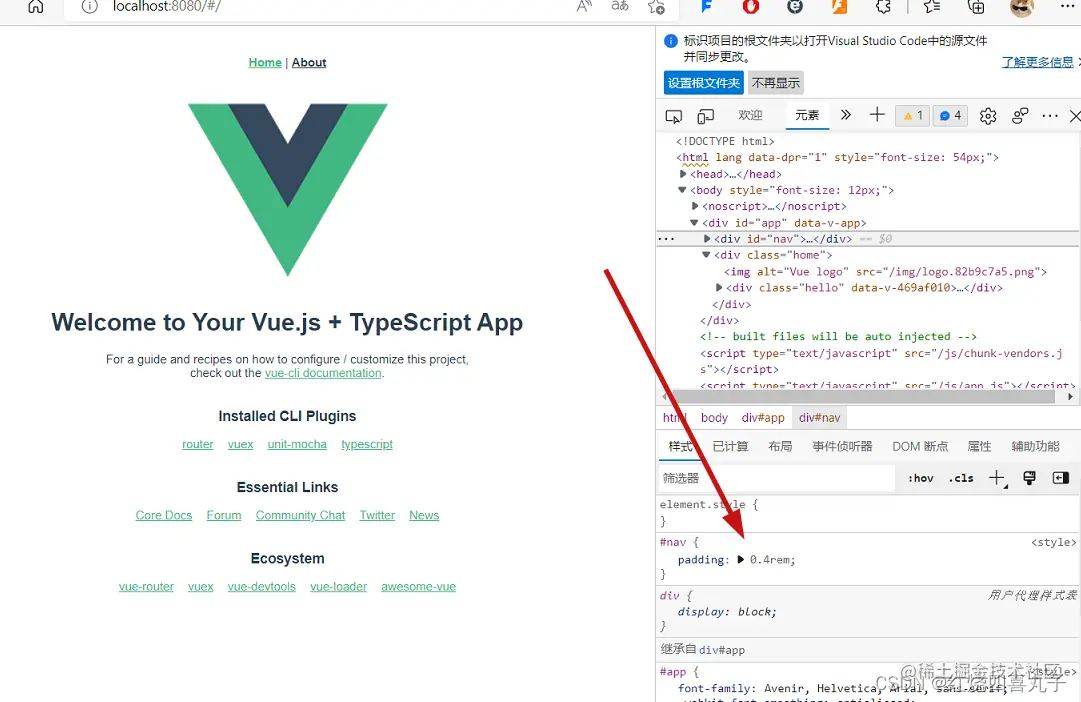Select the 元素 DevTools tab
The height and width of the screenshot is (702, 1081).
(x=807, y=115)
